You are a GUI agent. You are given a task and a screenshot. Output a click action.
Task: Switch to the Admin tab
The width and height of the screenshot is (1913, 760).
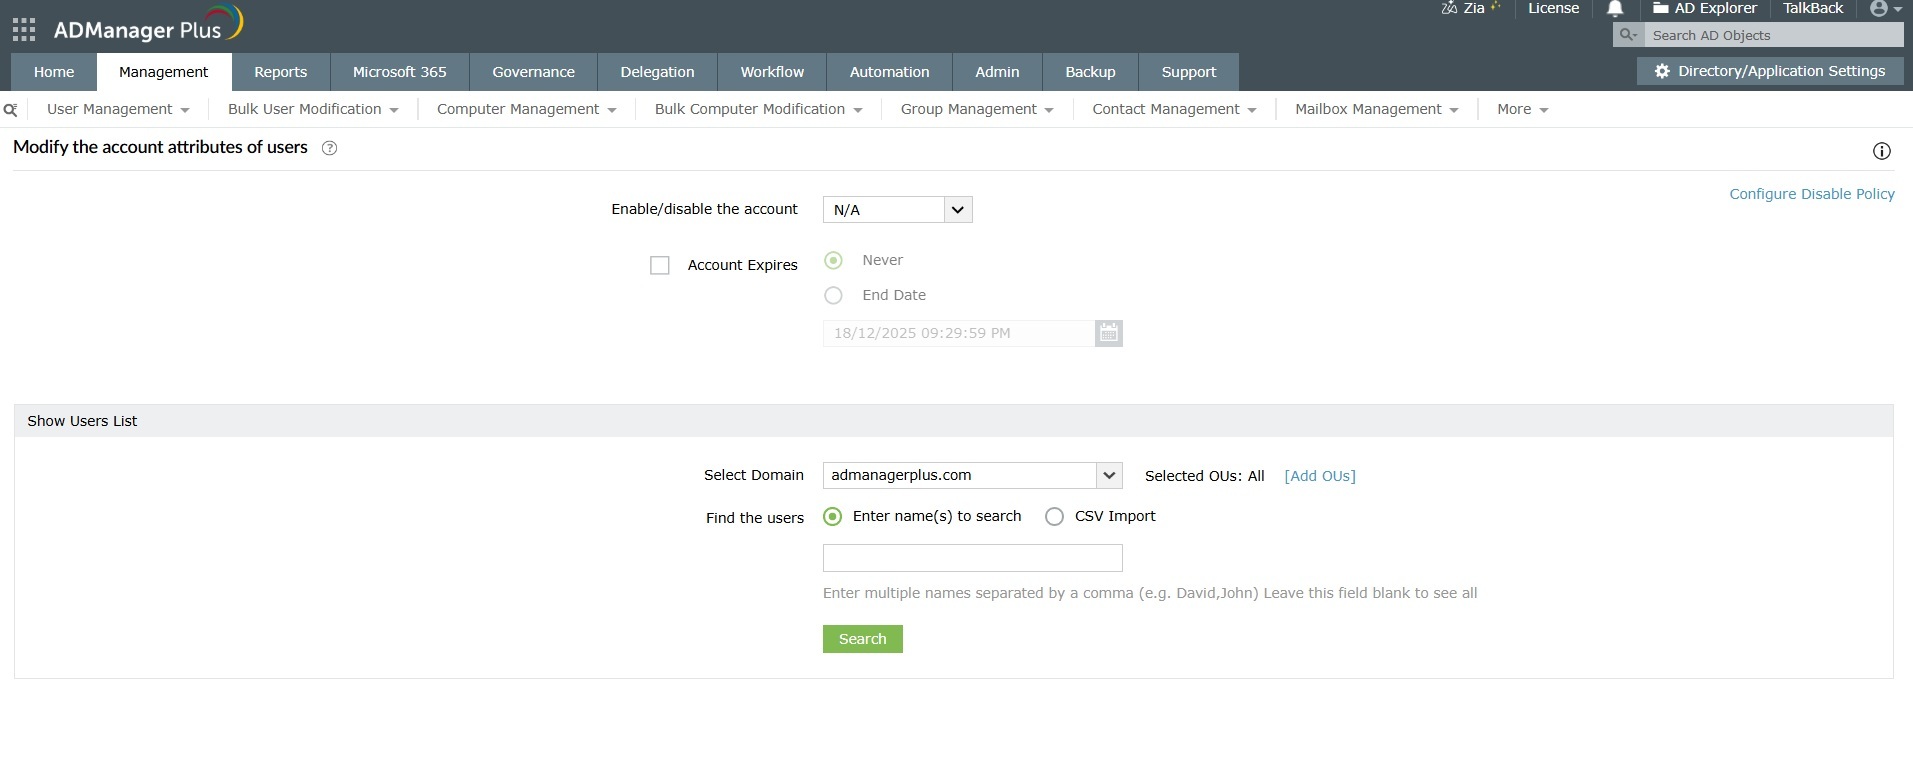tap(997, 72)
